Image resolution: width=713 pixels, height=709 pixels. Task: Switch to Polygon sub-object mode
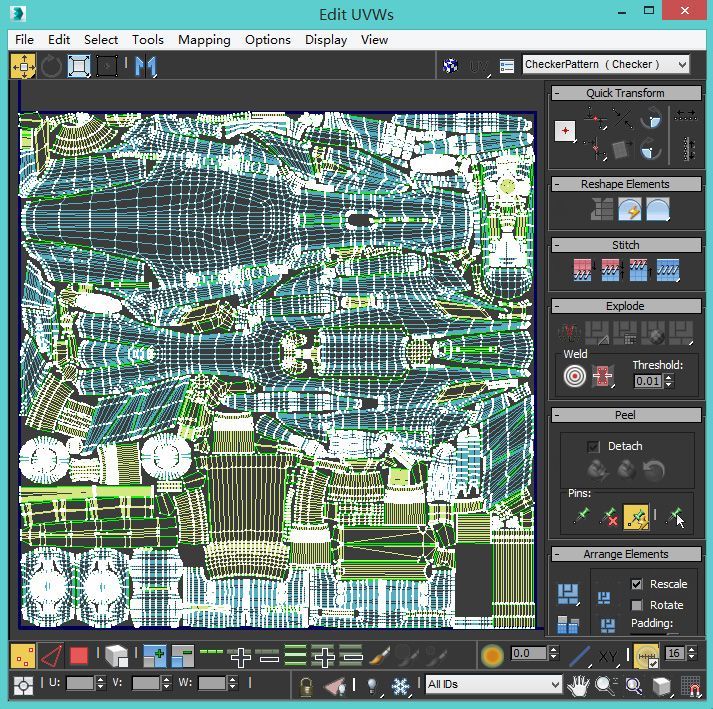pos(79,656)
